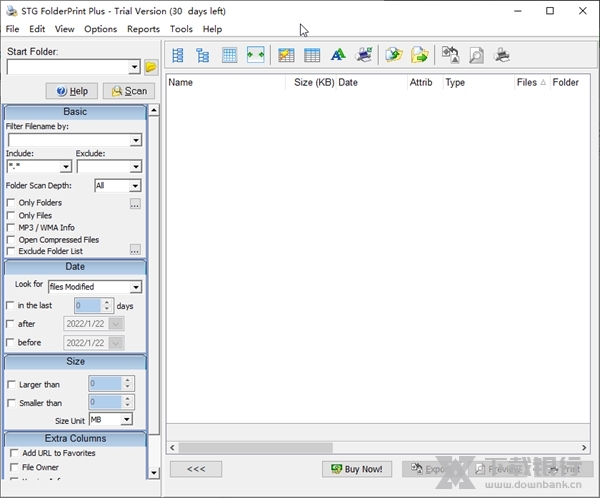Click the down arrow of filter panel scrollbar
This screenshot has width=600, height=498.
[x=154, y=473]
